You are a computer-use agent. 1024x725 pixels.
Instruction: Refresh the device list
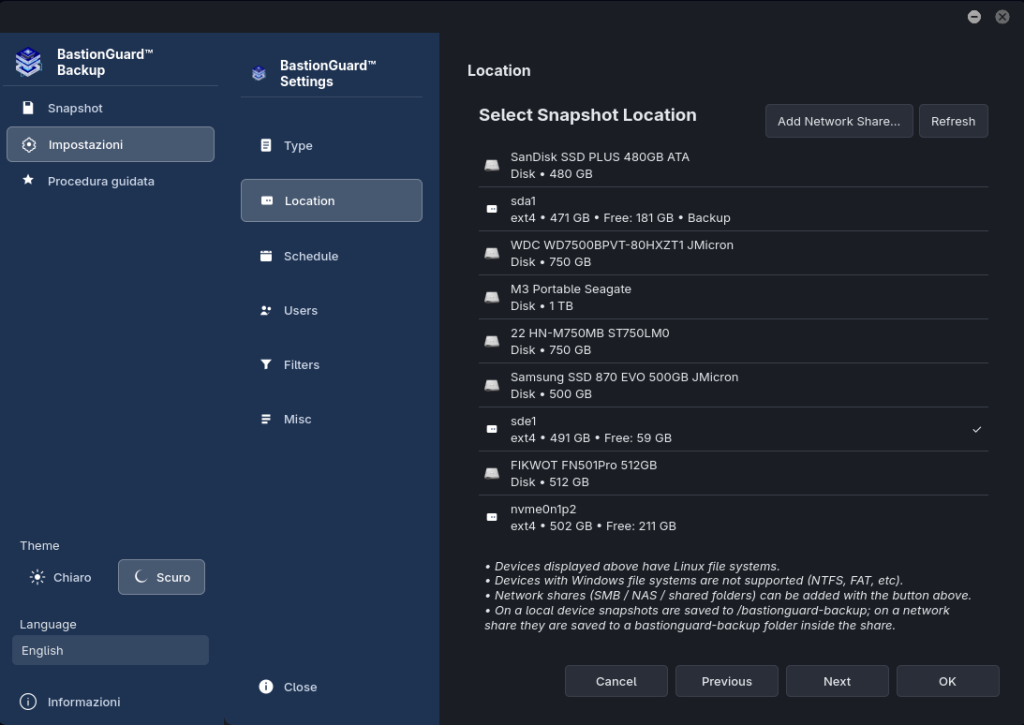click(x=953, y=121)
